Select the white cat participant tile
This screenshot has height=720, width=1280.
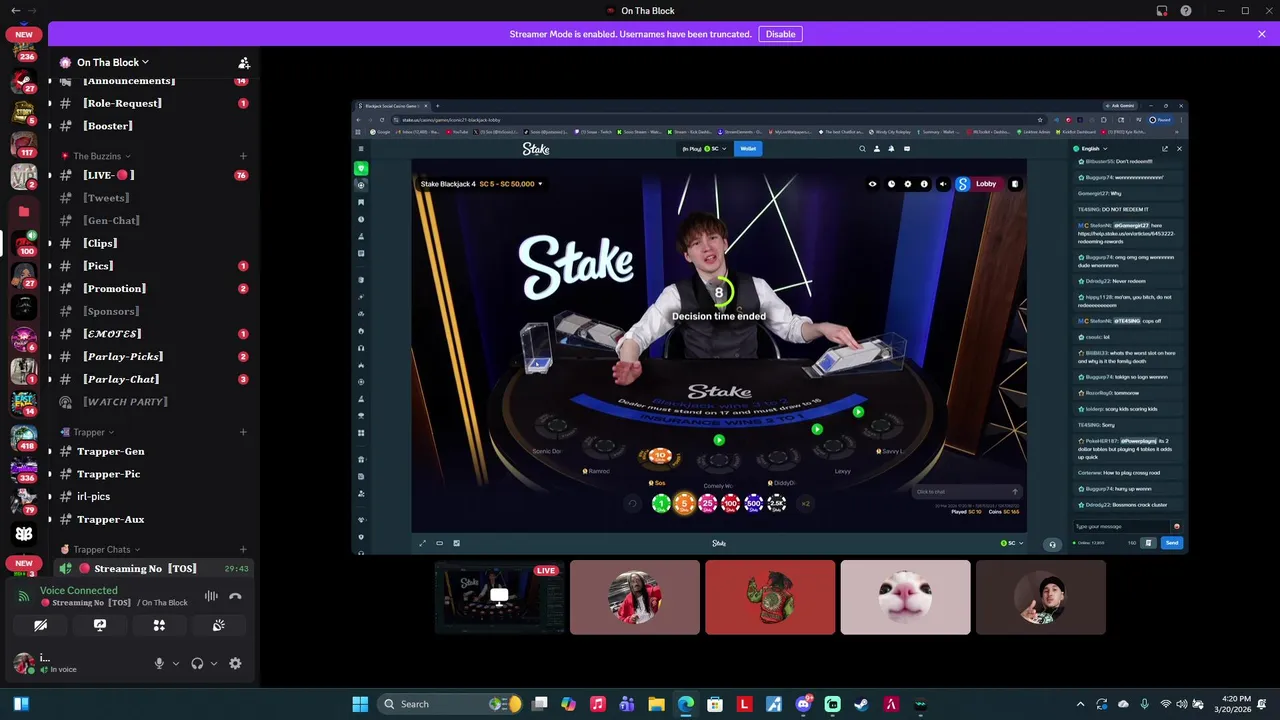click(905, 597)
